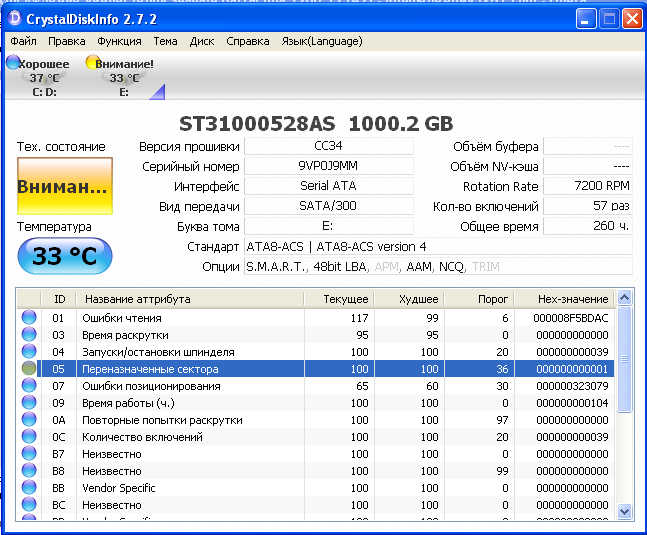Click the Hex-значение column header

pos(571,299)
